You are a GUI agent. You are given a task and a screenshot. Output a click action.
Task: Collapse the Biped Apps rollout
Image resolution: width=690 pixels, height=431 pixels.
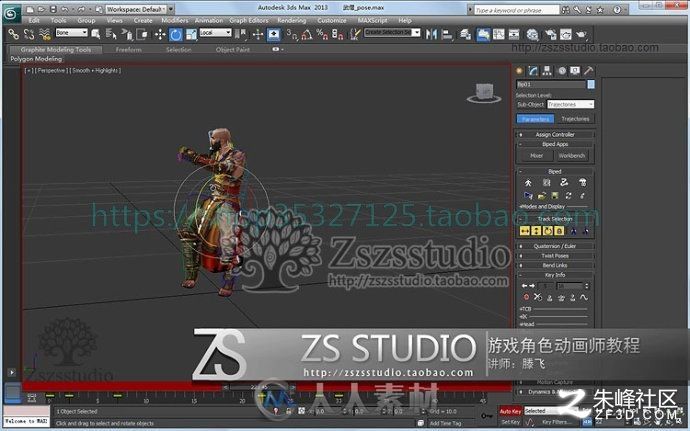click(555, 144)
